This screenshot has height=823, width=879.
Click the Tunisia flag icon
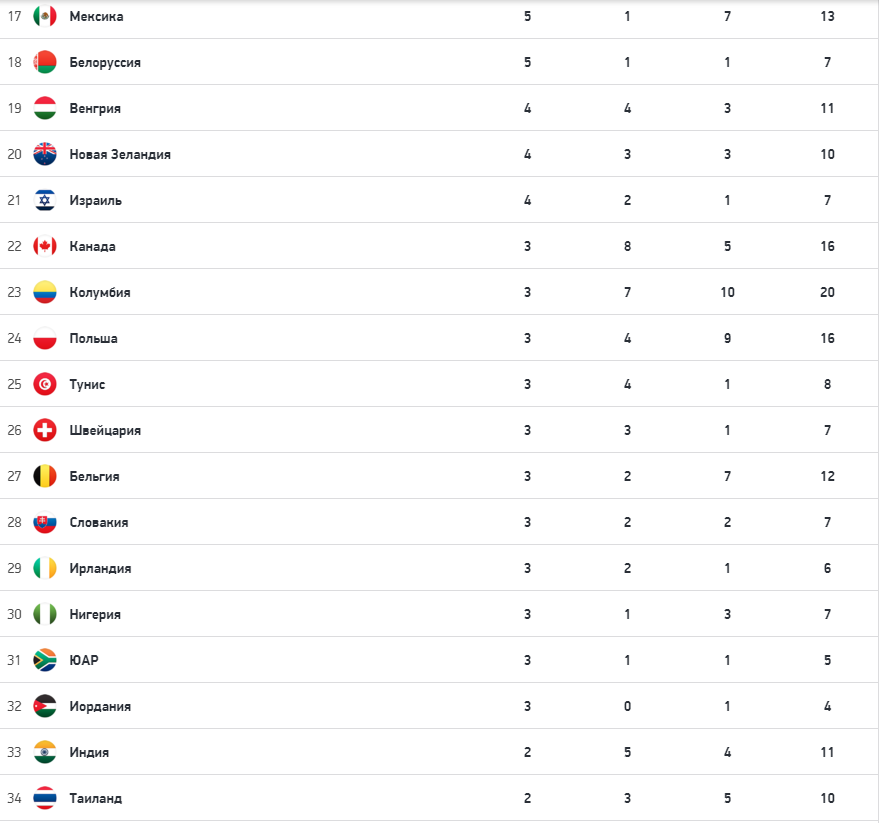45,384
